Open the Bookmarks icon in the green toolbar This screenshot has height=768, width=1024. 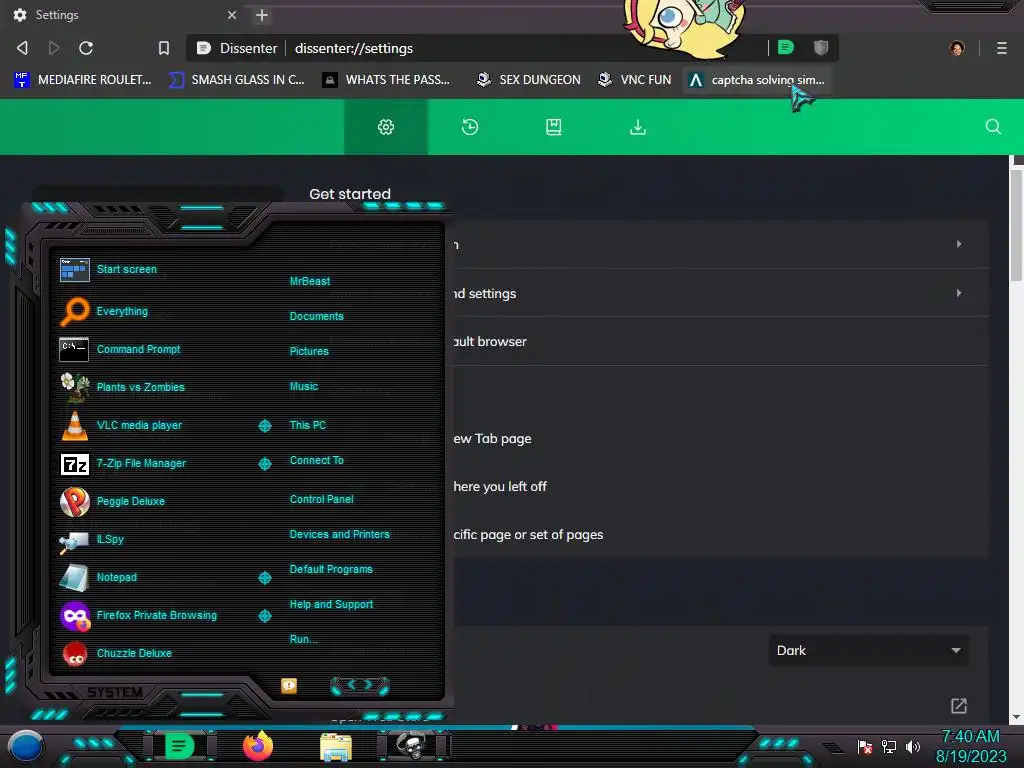point(554,127)
